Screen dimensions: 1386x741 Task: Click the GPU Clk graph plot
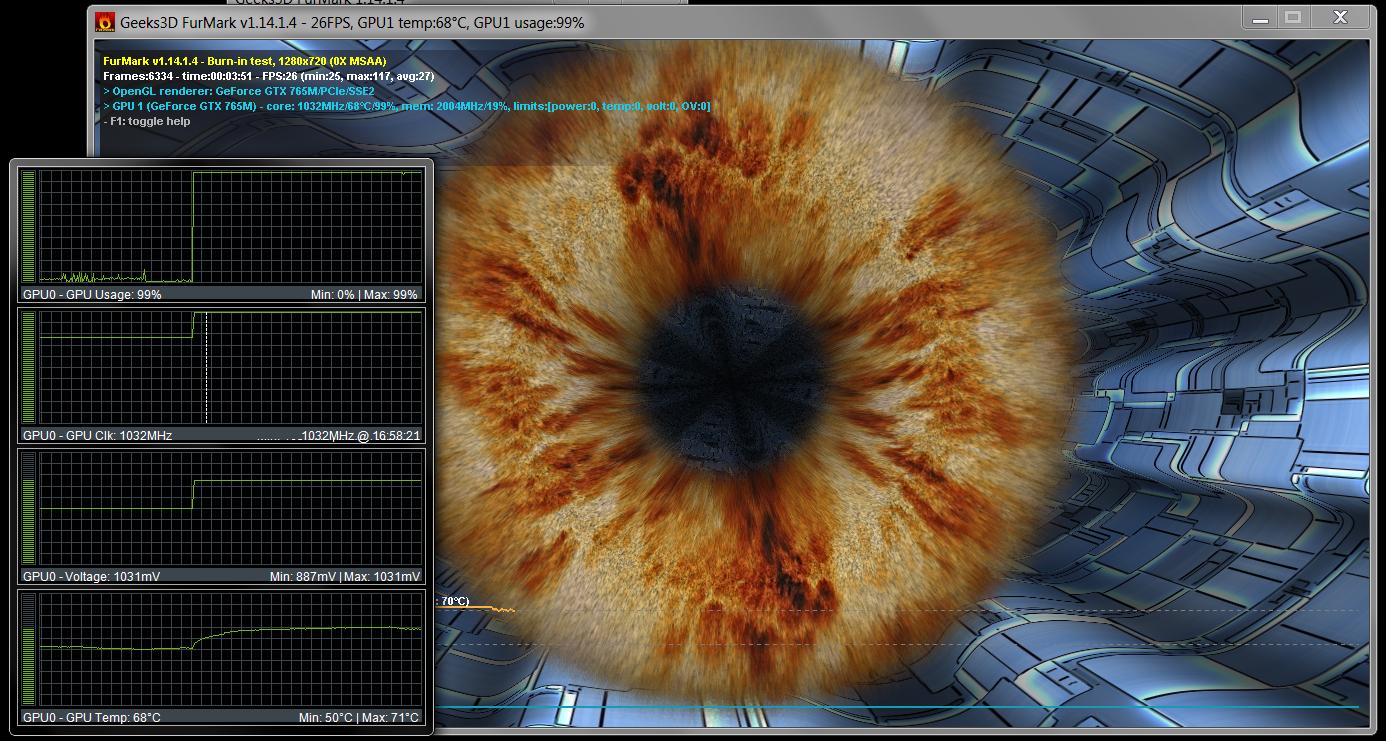[230, 367]
